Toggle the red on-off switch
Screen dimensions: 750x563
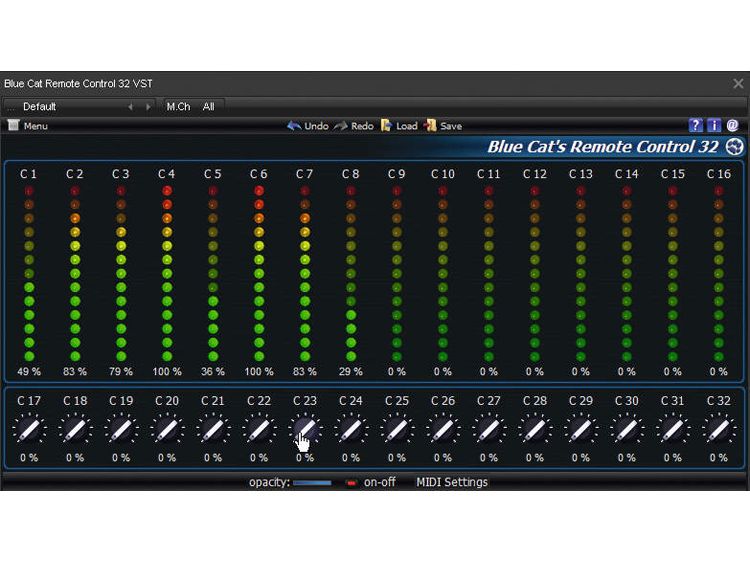351,483
